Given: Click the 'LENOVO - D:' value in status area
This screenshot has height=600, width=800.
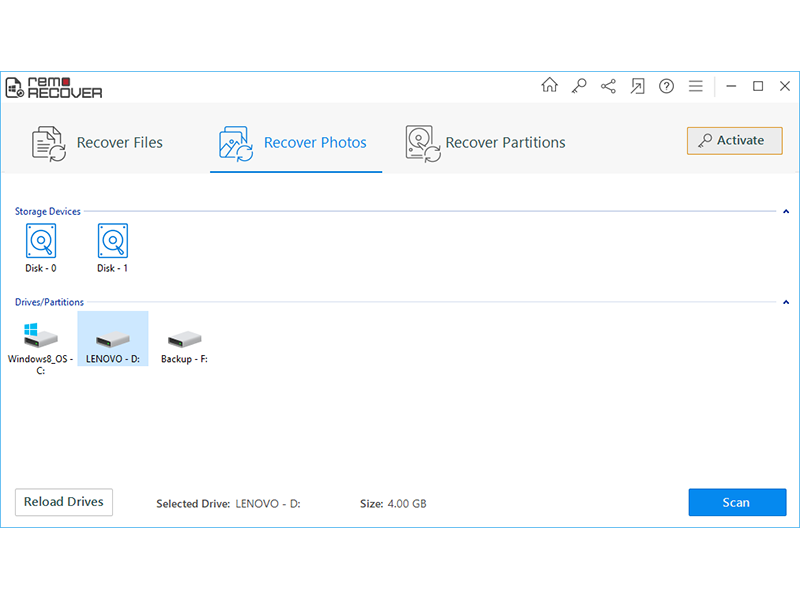Looking at the screenshot, I should point(268,504).
